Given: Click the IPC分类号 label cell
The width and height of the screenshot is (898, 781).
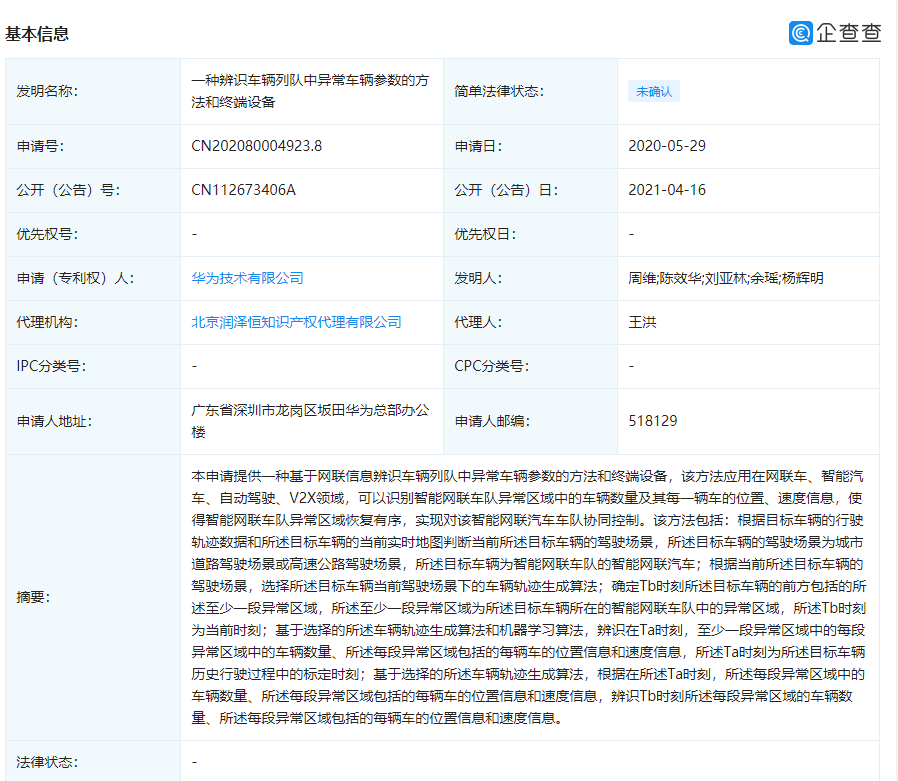Looking at the screenshot, I should coord(93,366).
